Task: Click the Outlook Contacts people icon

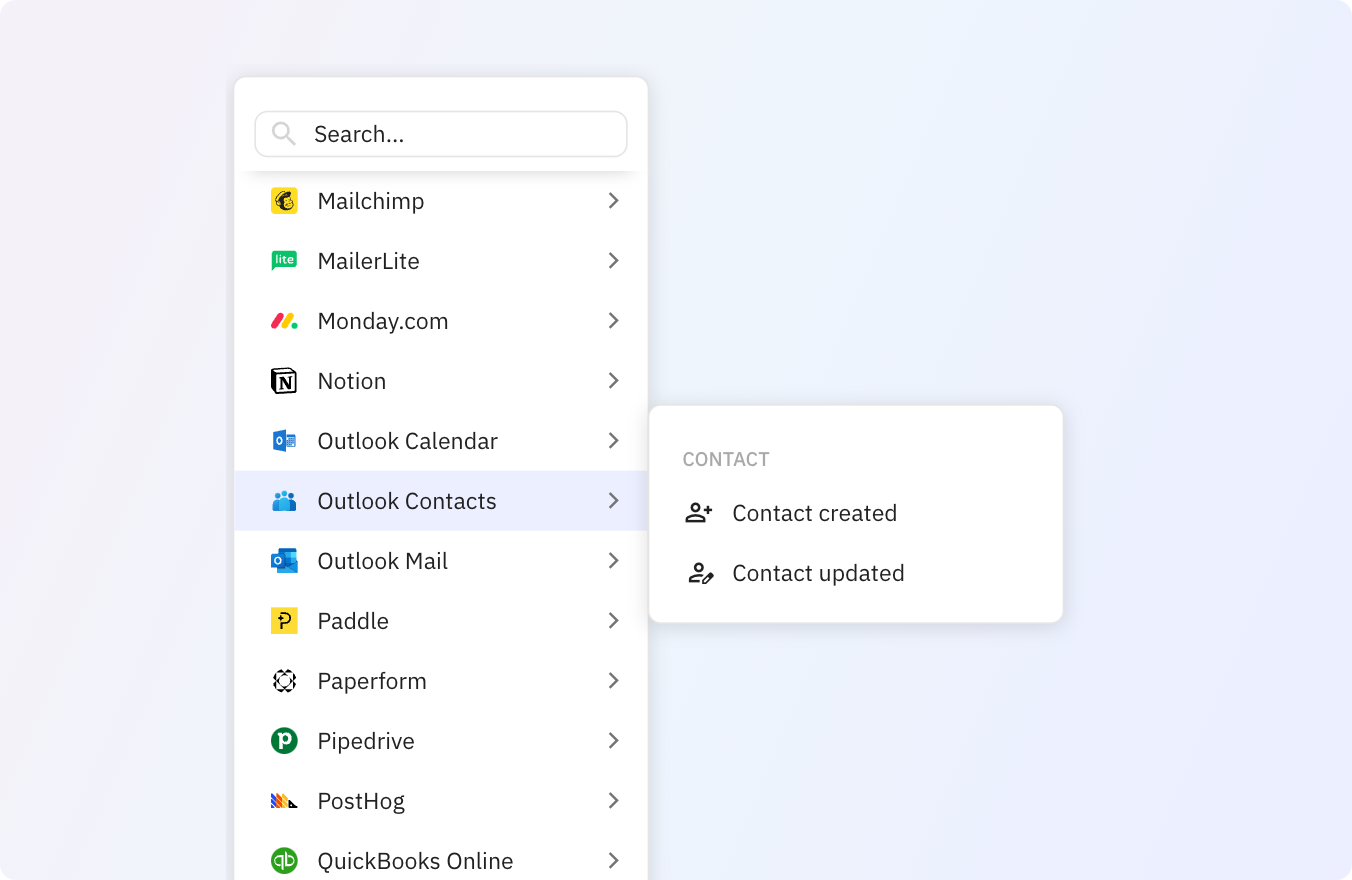Action: point(284,501)
